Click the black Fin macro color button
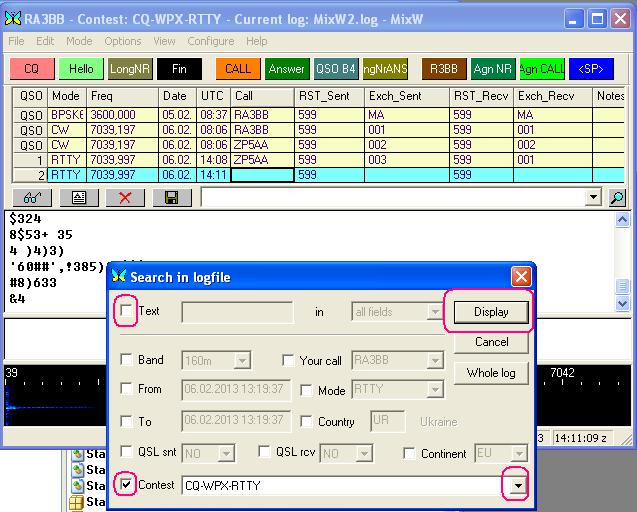This screenshot has height=512, width=637. [179, 69]
